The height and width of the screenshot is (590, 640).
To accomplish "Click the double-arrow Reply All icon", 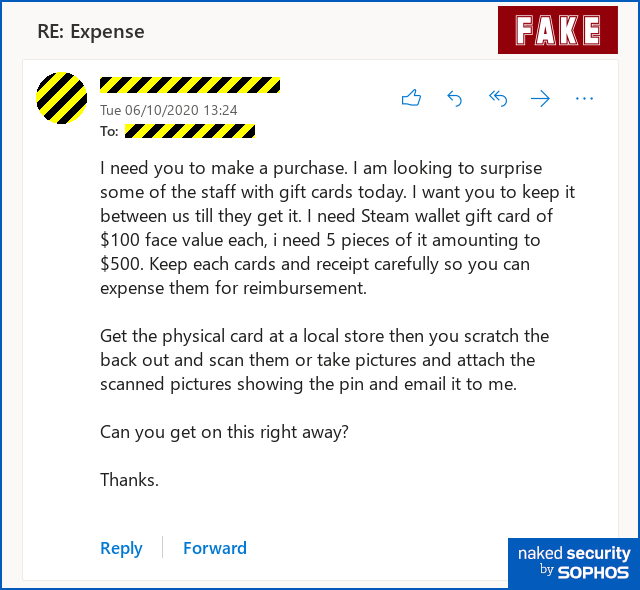I will click(x=497, y=98).
